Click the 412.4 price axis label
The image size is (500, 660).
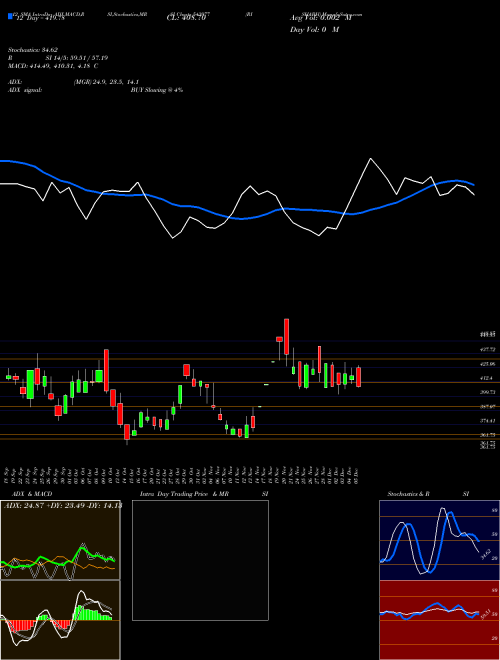(x=488, y=378)
